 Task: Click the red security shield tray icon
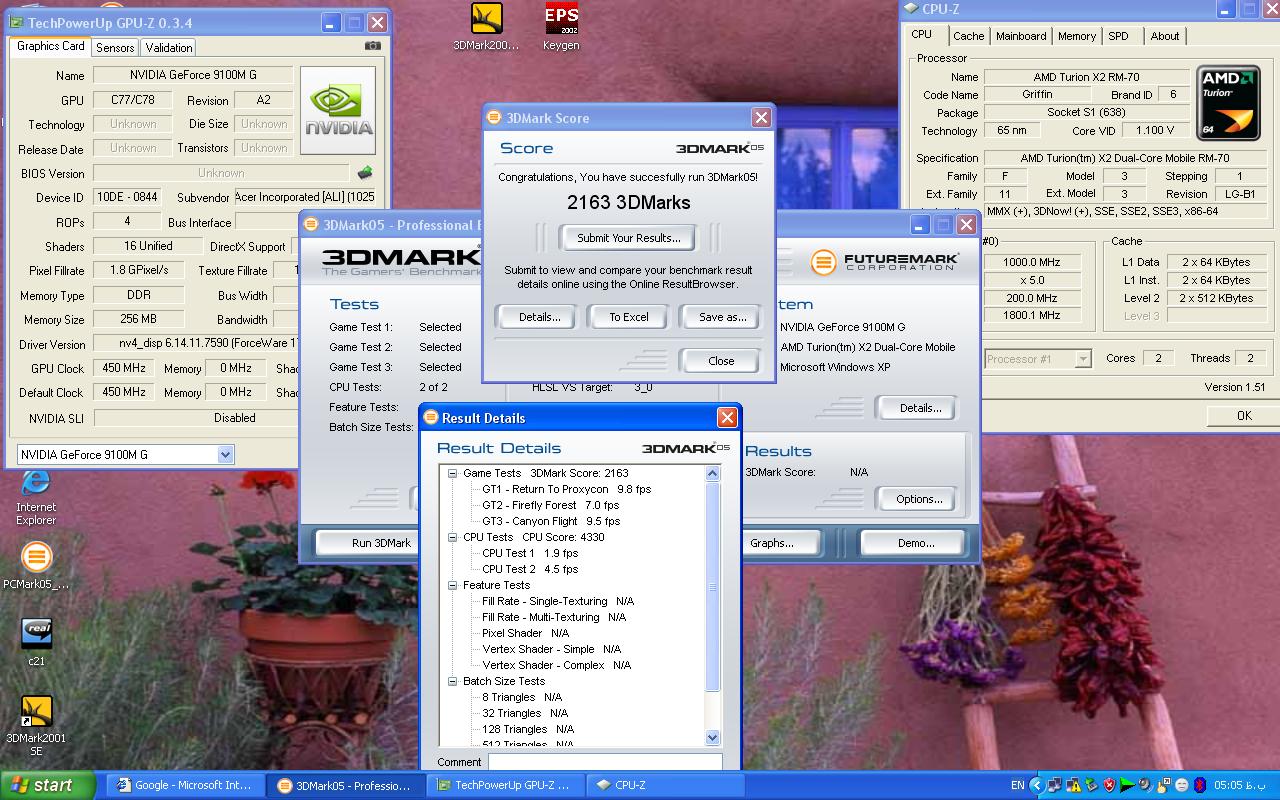(x=1108, y=785)
